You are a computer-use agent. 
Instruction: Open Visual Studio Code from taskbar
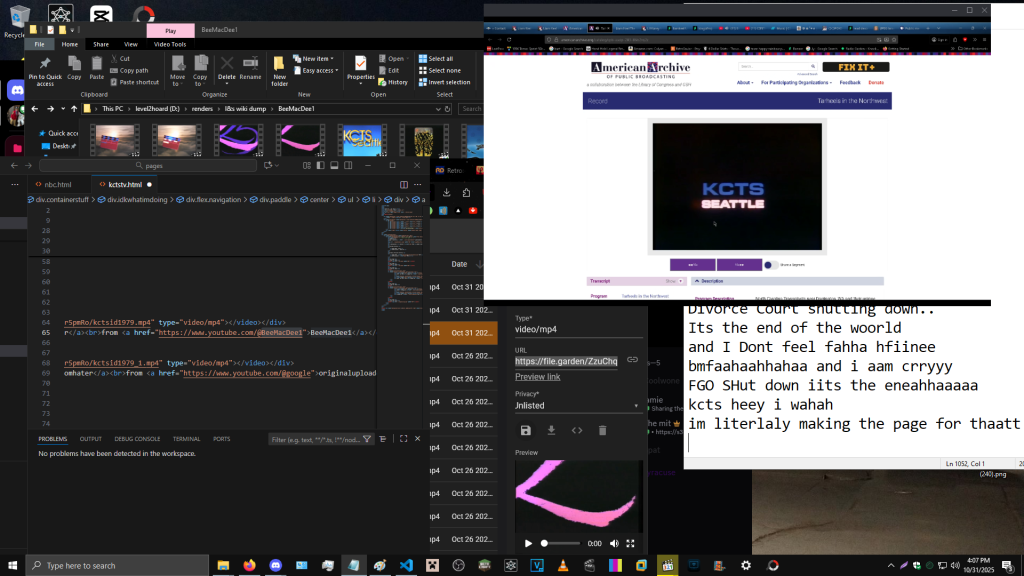coord(407,565)
